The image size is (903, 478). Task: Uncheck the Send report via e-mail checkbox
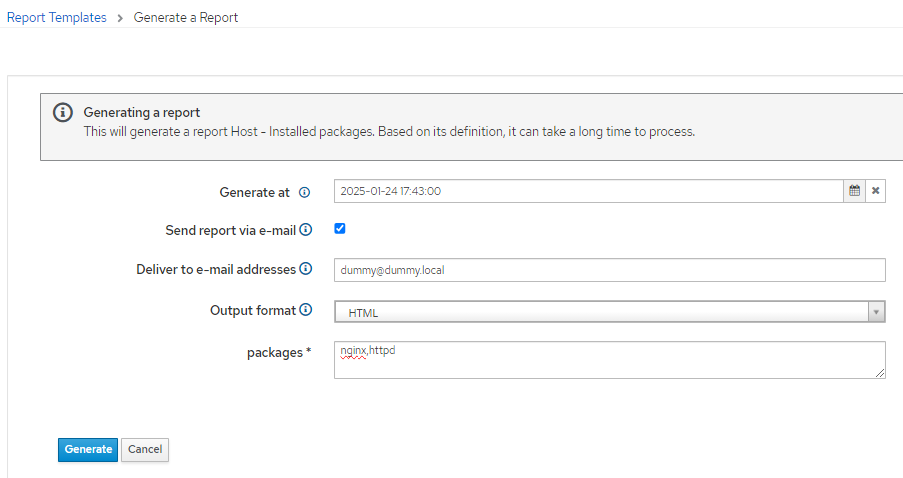340,229
